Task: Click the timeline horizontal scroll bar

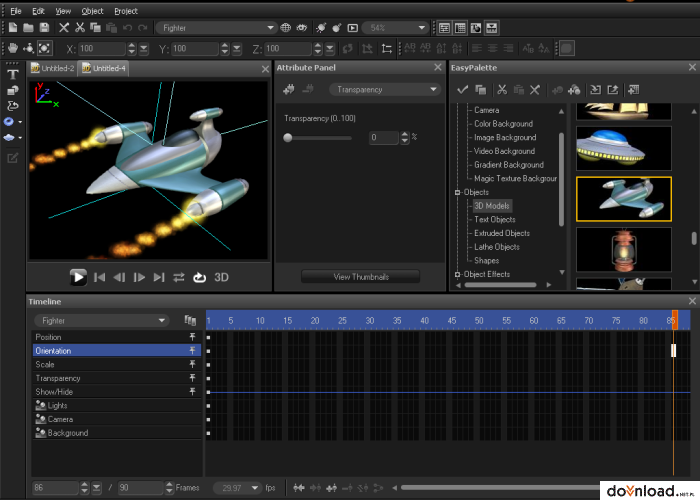Action: coord(500,488)
